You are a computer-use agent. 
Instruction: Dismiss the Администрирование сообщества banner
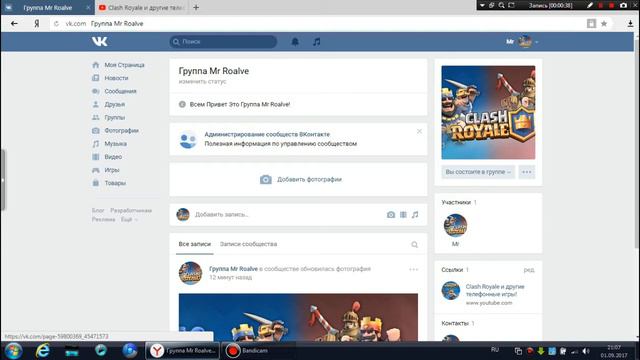coord(419,131)
